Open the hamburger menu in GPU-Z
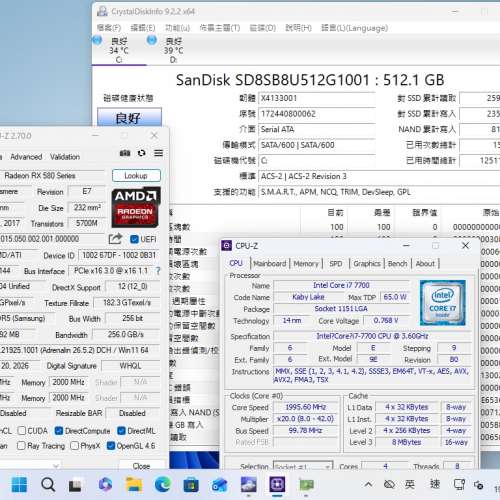The image size is (500, 500). [159, 153]
